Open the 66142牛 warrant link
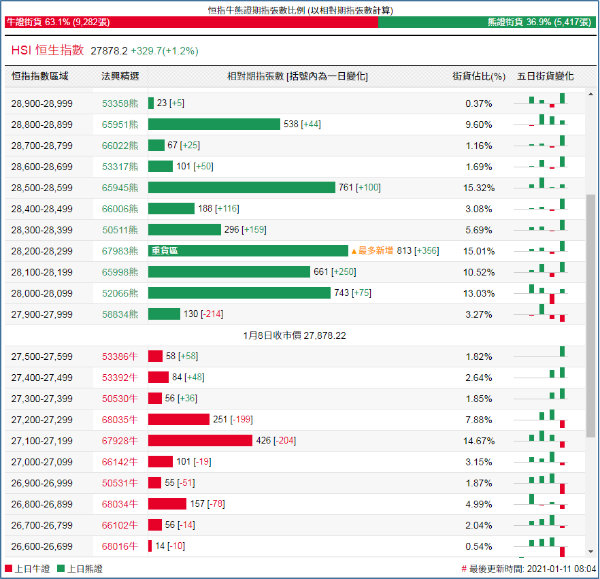Screen dimensions: 600x579 [119, 462]
